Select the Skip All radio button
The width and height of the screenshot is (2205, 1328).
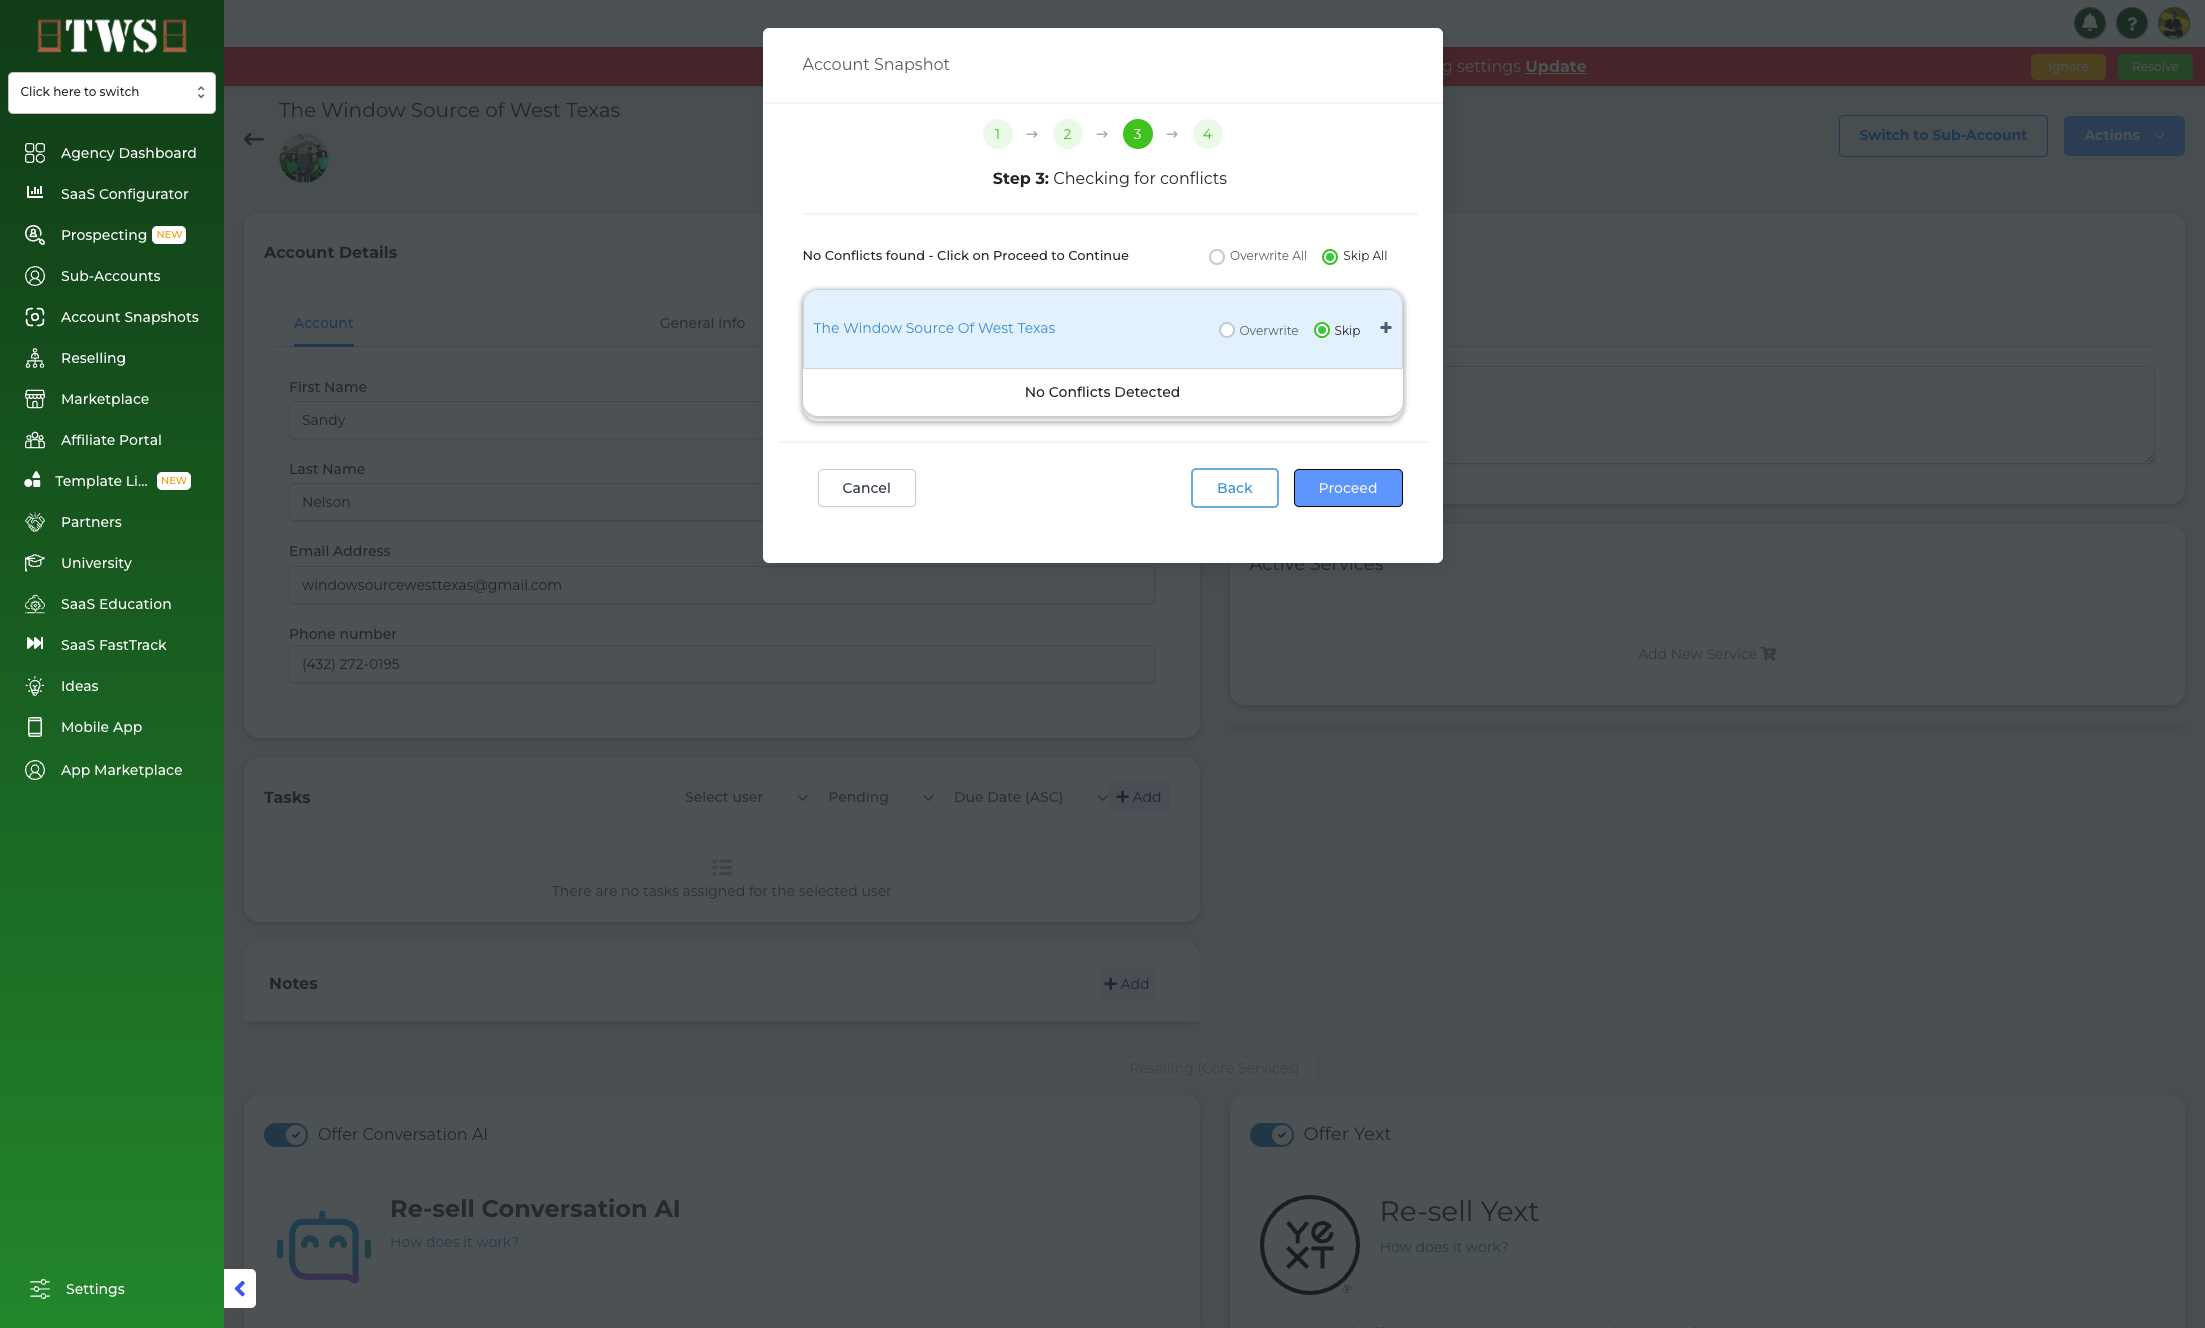point(1330,257)
